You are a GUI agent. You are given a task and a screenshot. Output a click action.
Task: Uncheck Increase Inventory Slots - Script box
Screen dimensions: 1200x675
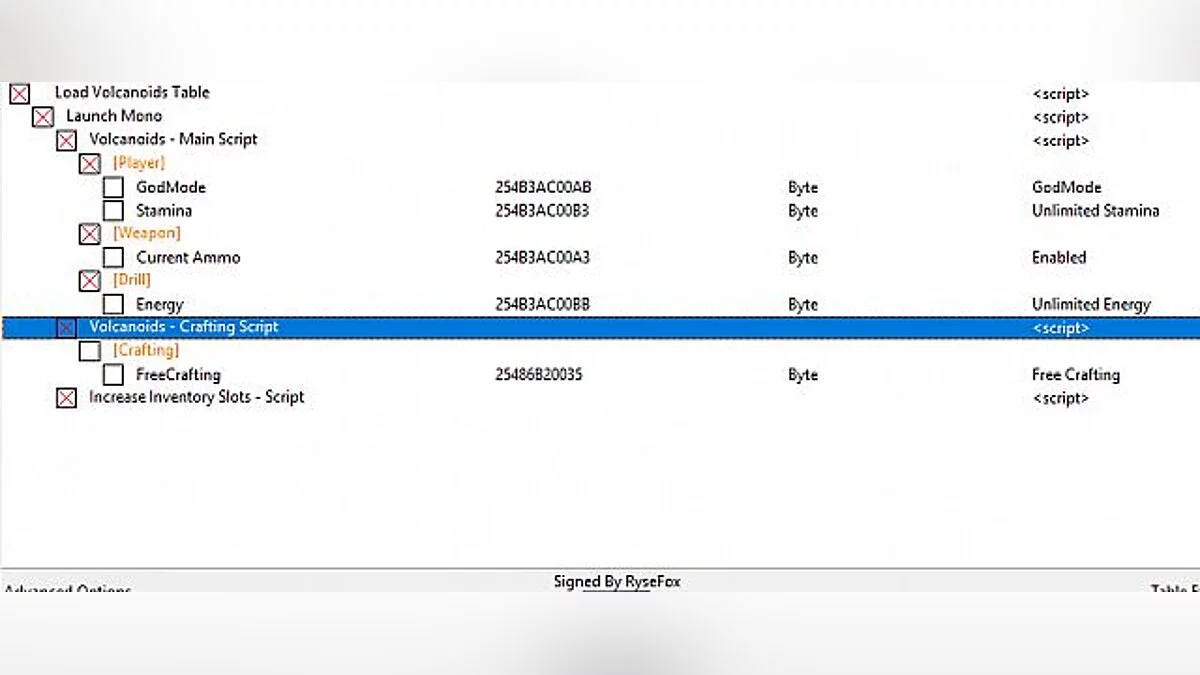pyautogui.click(x=66, y=398)
